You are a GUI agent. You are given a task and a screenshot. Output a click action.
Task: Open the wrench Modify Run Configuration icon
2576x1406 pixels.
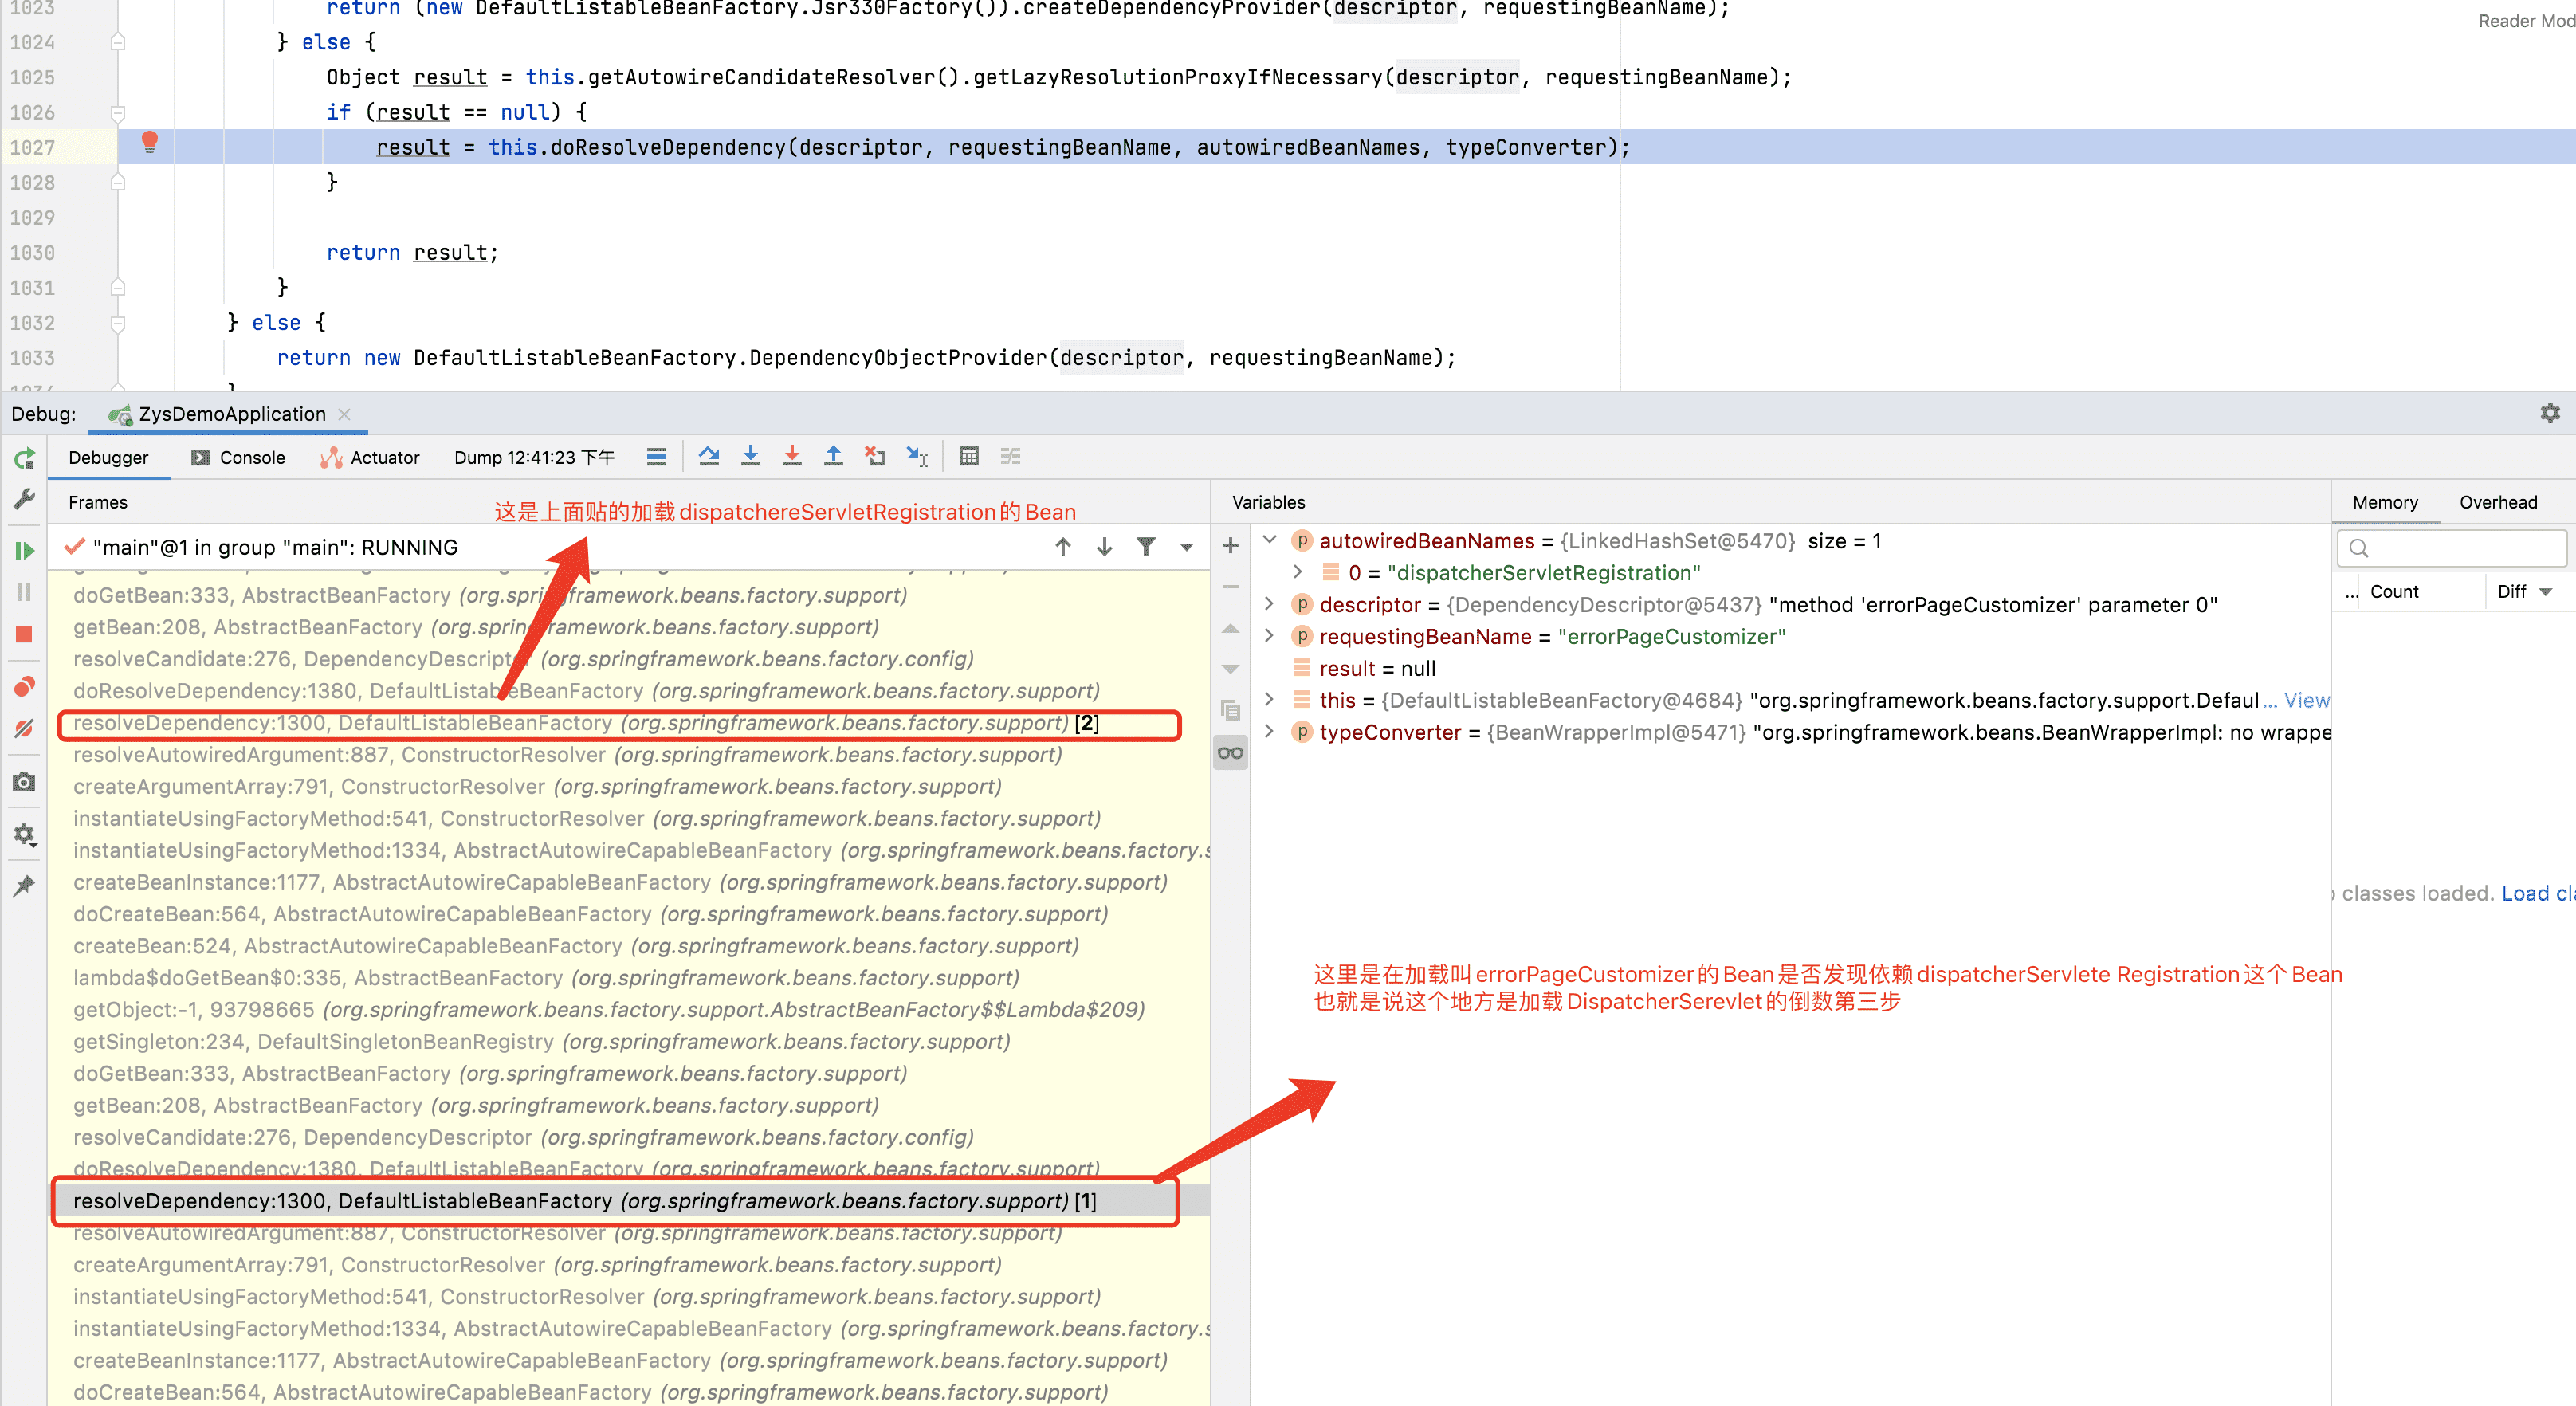(24, 498)
